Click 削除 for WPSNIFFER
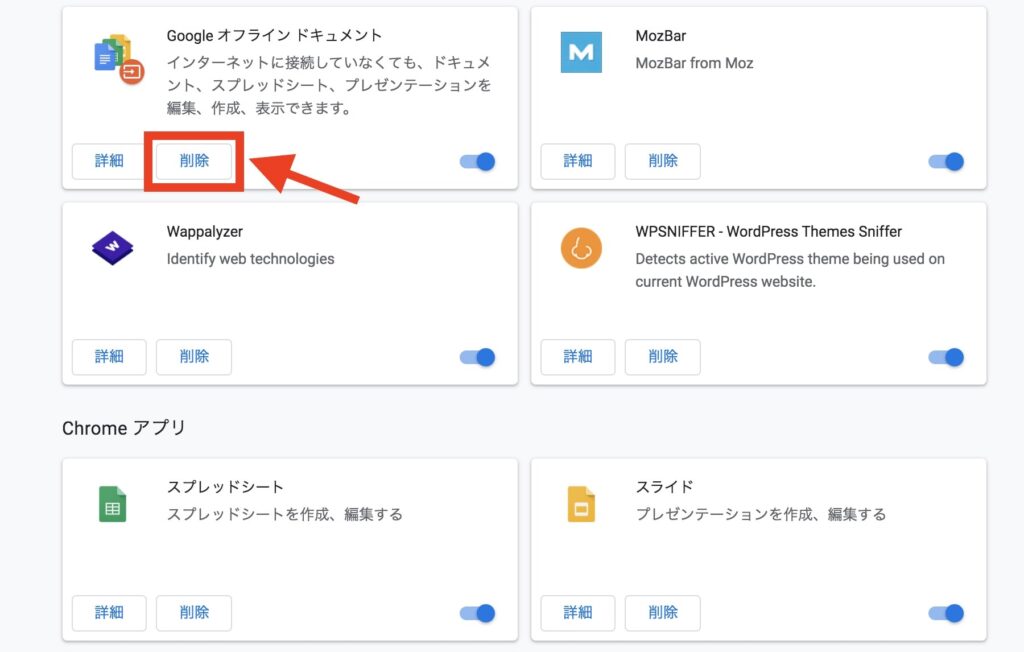 pyautogui.click(x=663, y=357)
